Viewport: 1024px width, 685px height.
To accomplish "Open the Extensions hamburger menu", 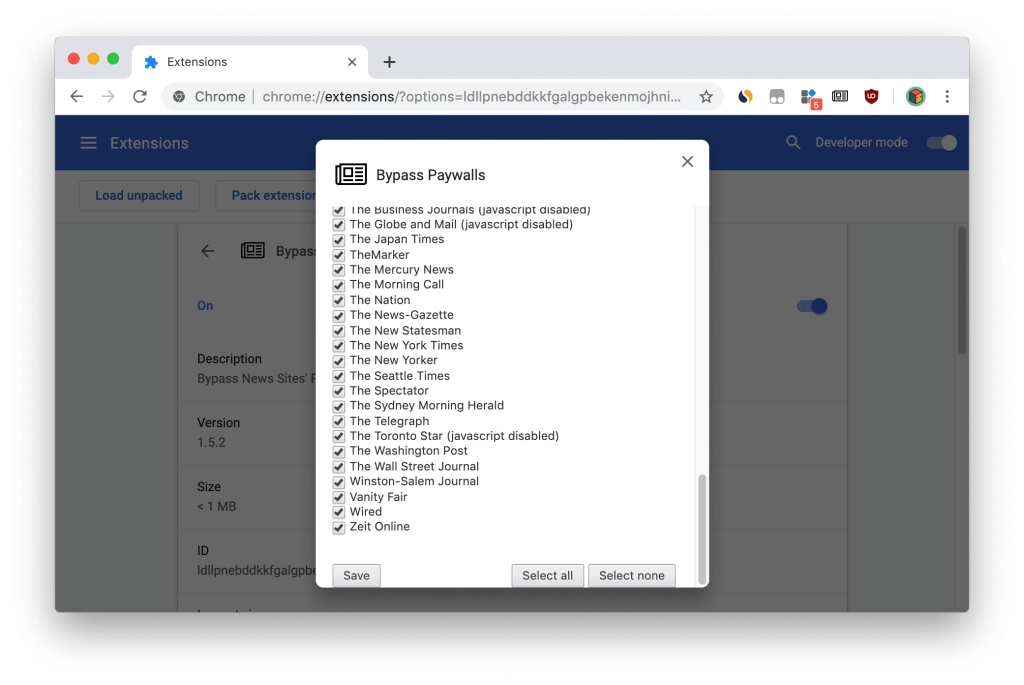I will click(x=89, y=143).
